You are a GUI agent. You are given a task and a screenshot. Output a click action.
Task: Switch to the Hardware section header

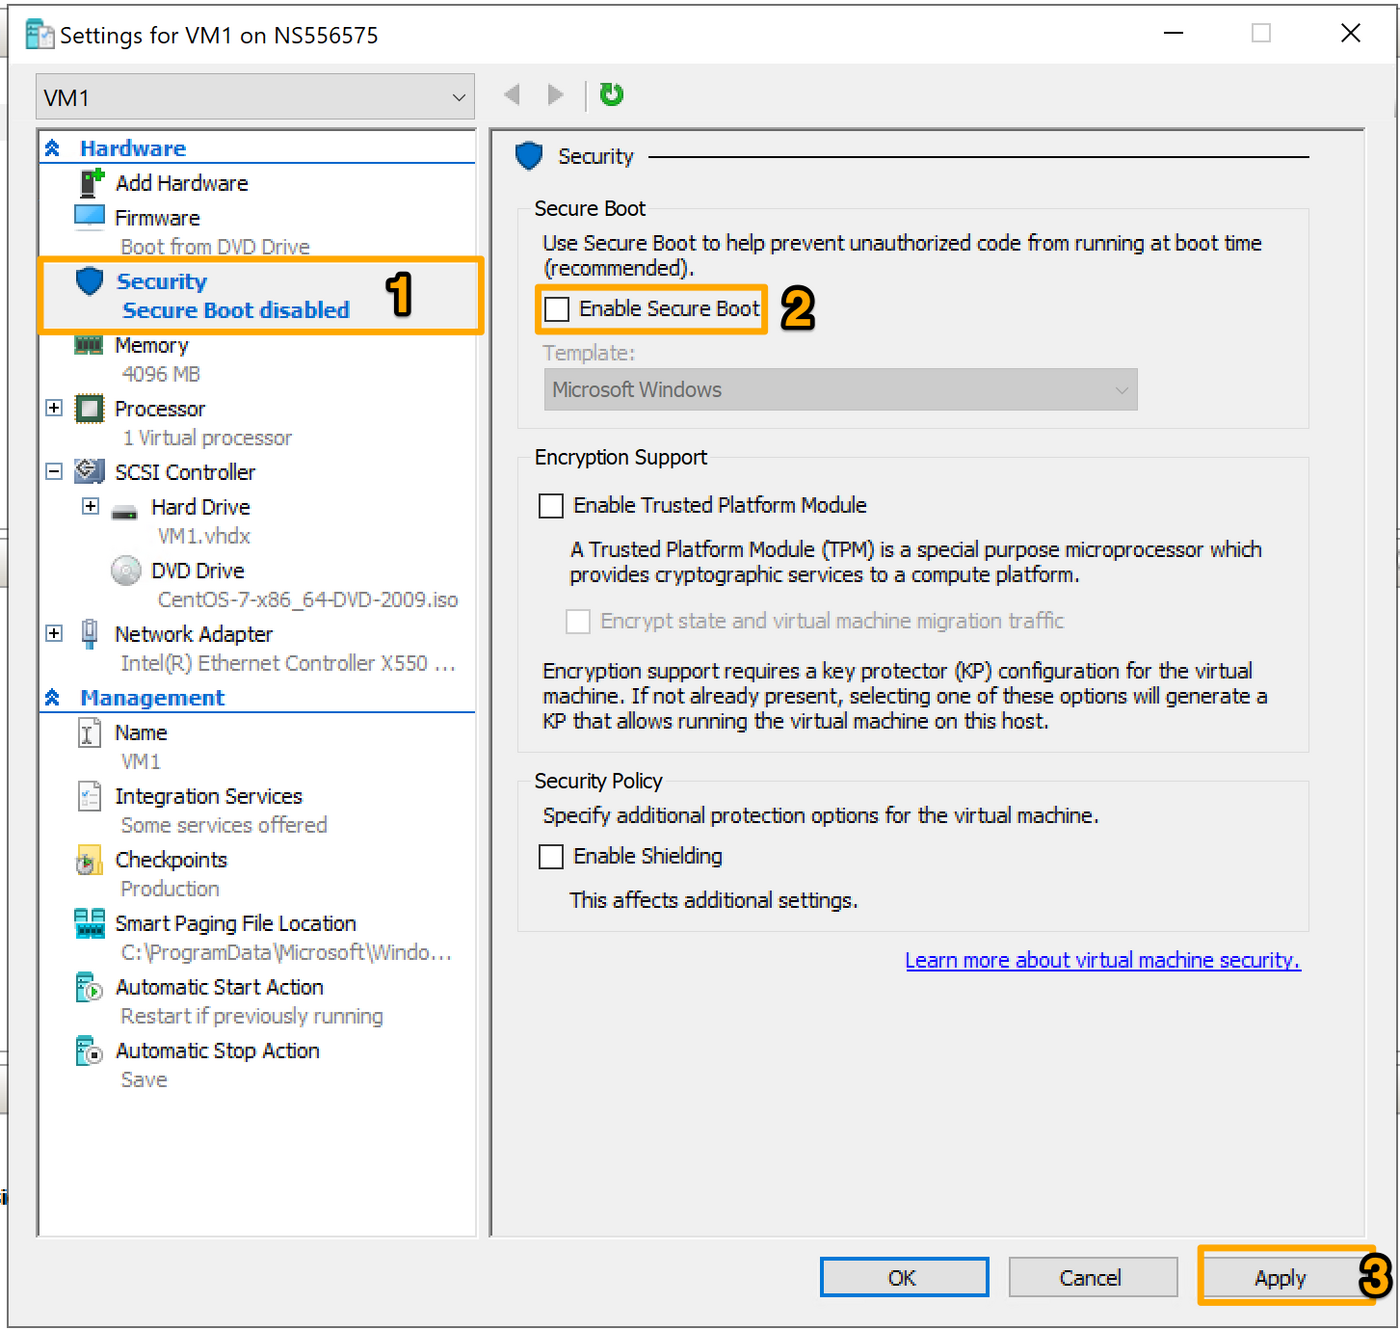coord(132,147)
